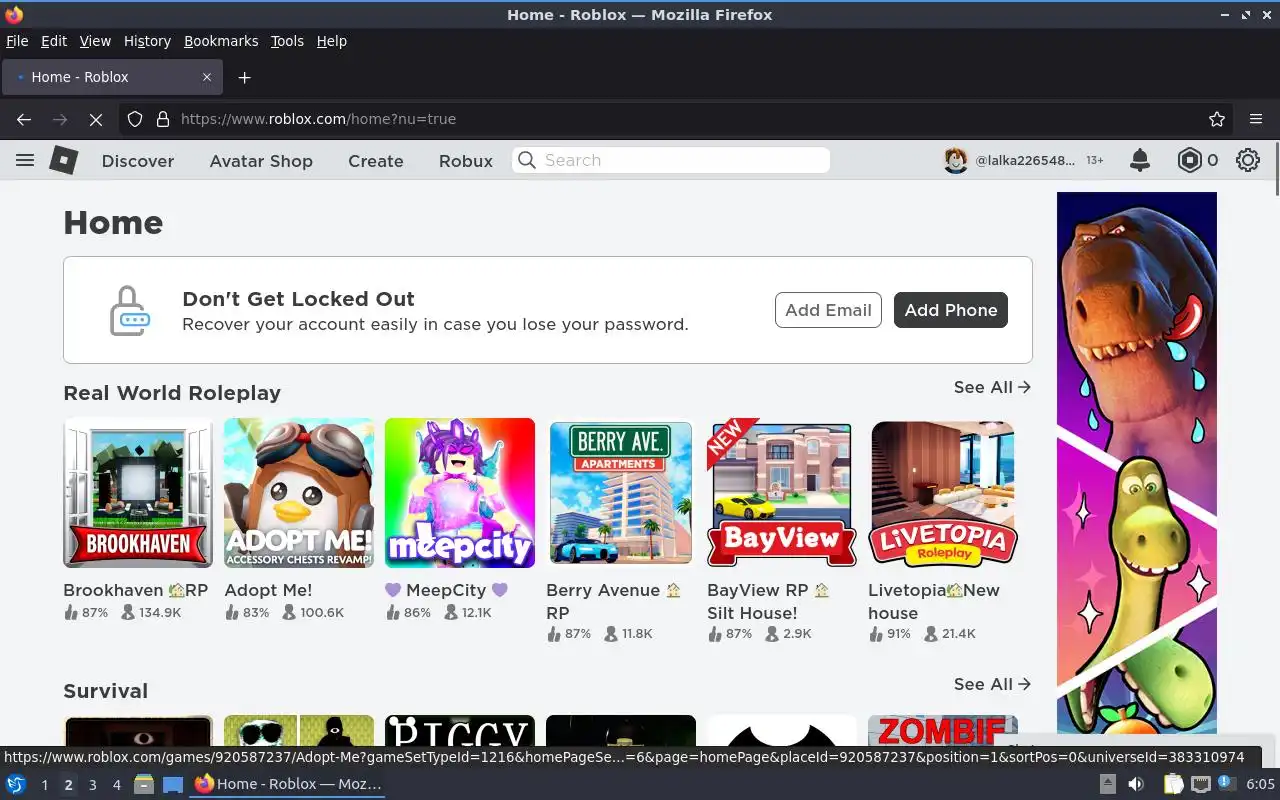Click the Brookhaven RP title text
Screen dimensions: 1280x800
point(135,590)
